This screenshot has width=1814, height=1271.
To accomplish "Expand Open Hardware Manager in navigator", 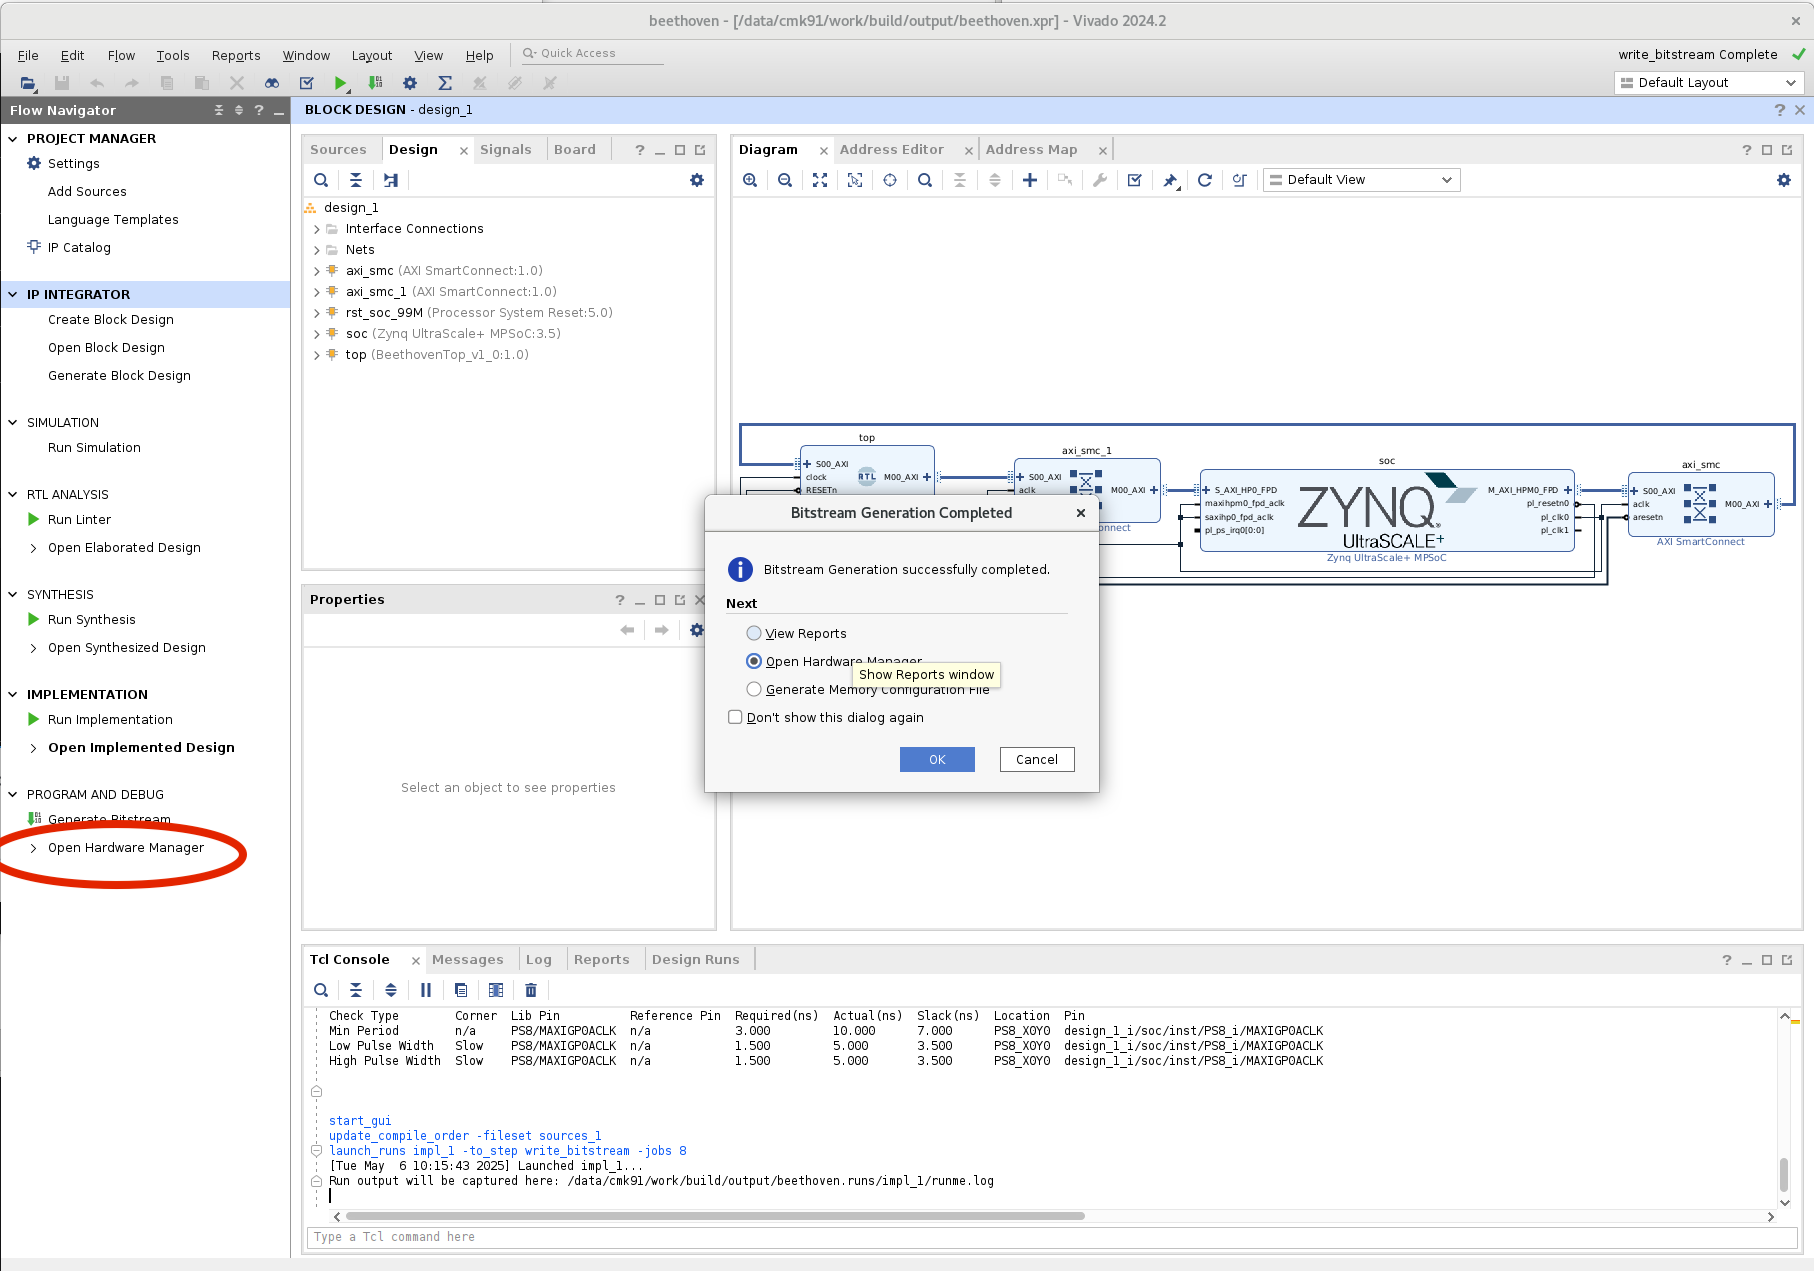I will pyautogui.click(x=34, y=848).
